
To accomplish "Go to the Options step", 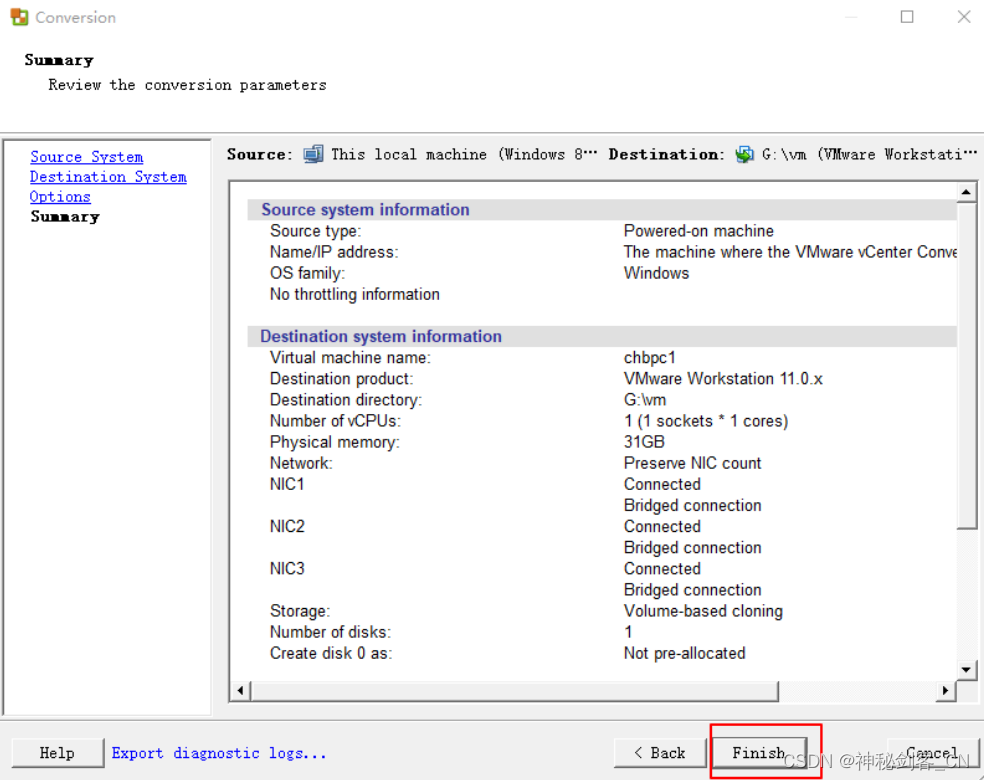I will (x=60, y=197).
